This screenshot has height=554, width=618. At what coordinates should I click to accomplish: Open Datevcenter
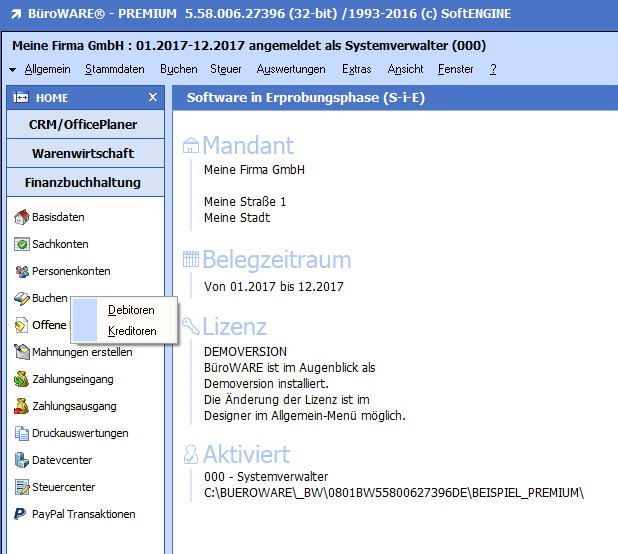[x=62, y=460]
